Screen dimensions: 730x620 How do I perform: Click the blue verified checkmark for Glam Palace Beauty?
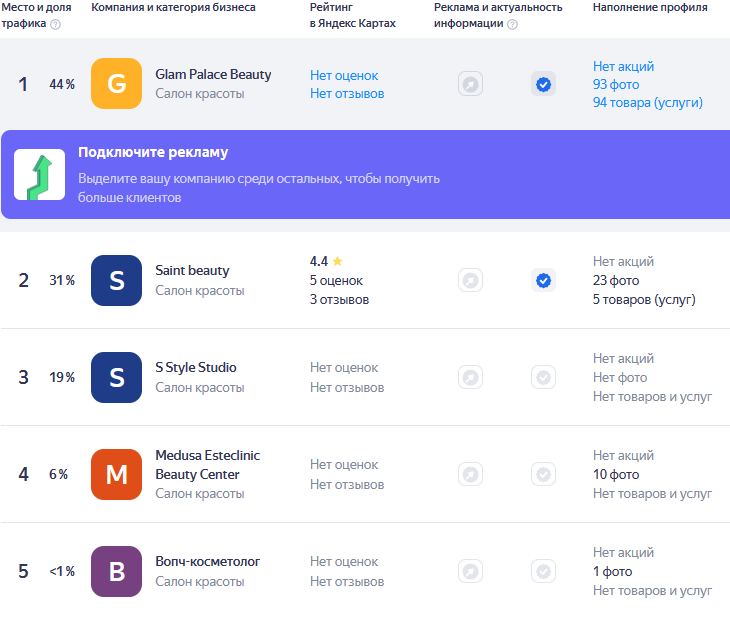coord(543,84)
